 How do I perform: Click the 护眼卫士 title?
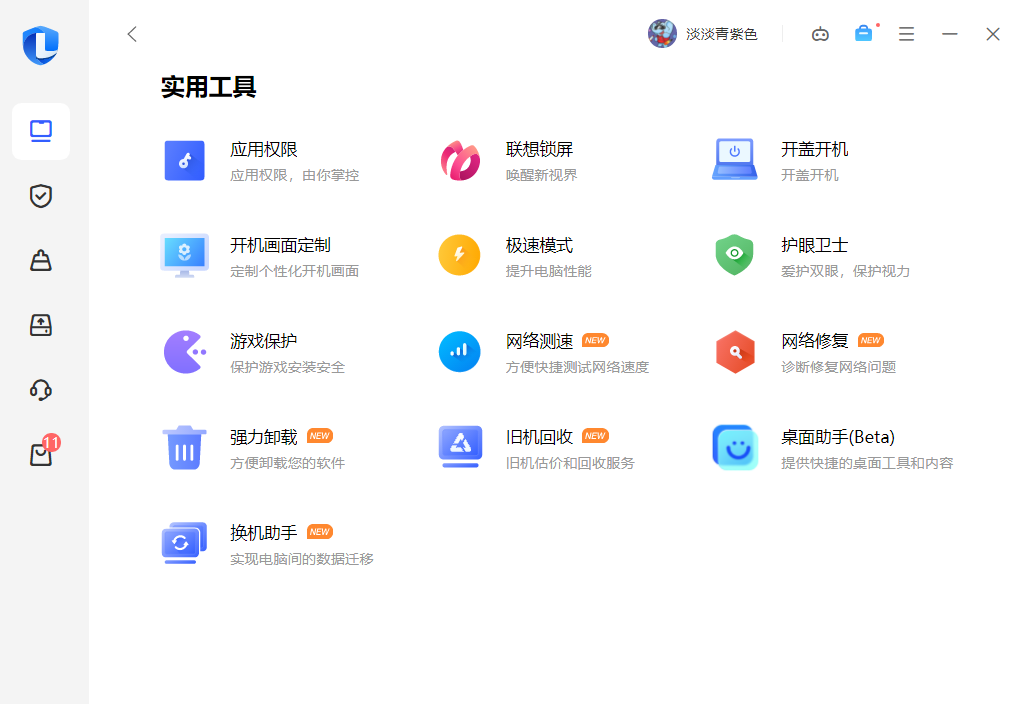(815, 245)
